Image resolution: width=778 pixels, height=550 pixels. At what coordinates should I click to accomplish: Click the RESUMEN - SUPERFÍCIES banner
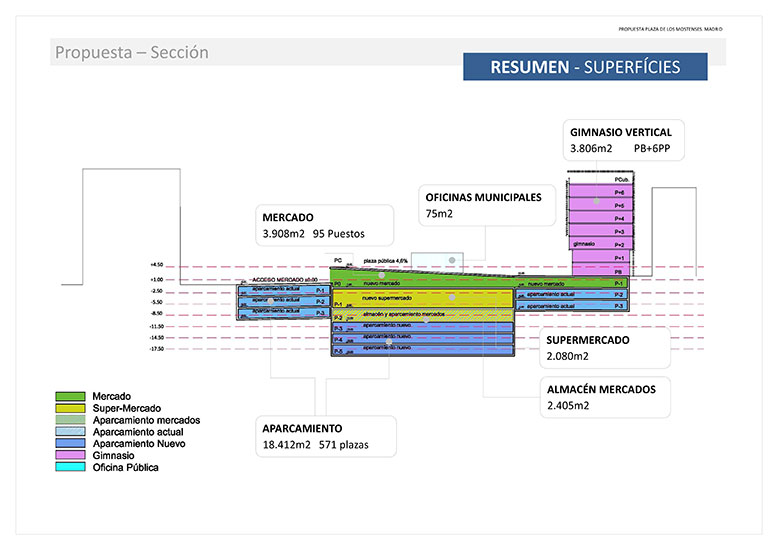(x=585, y=67)
